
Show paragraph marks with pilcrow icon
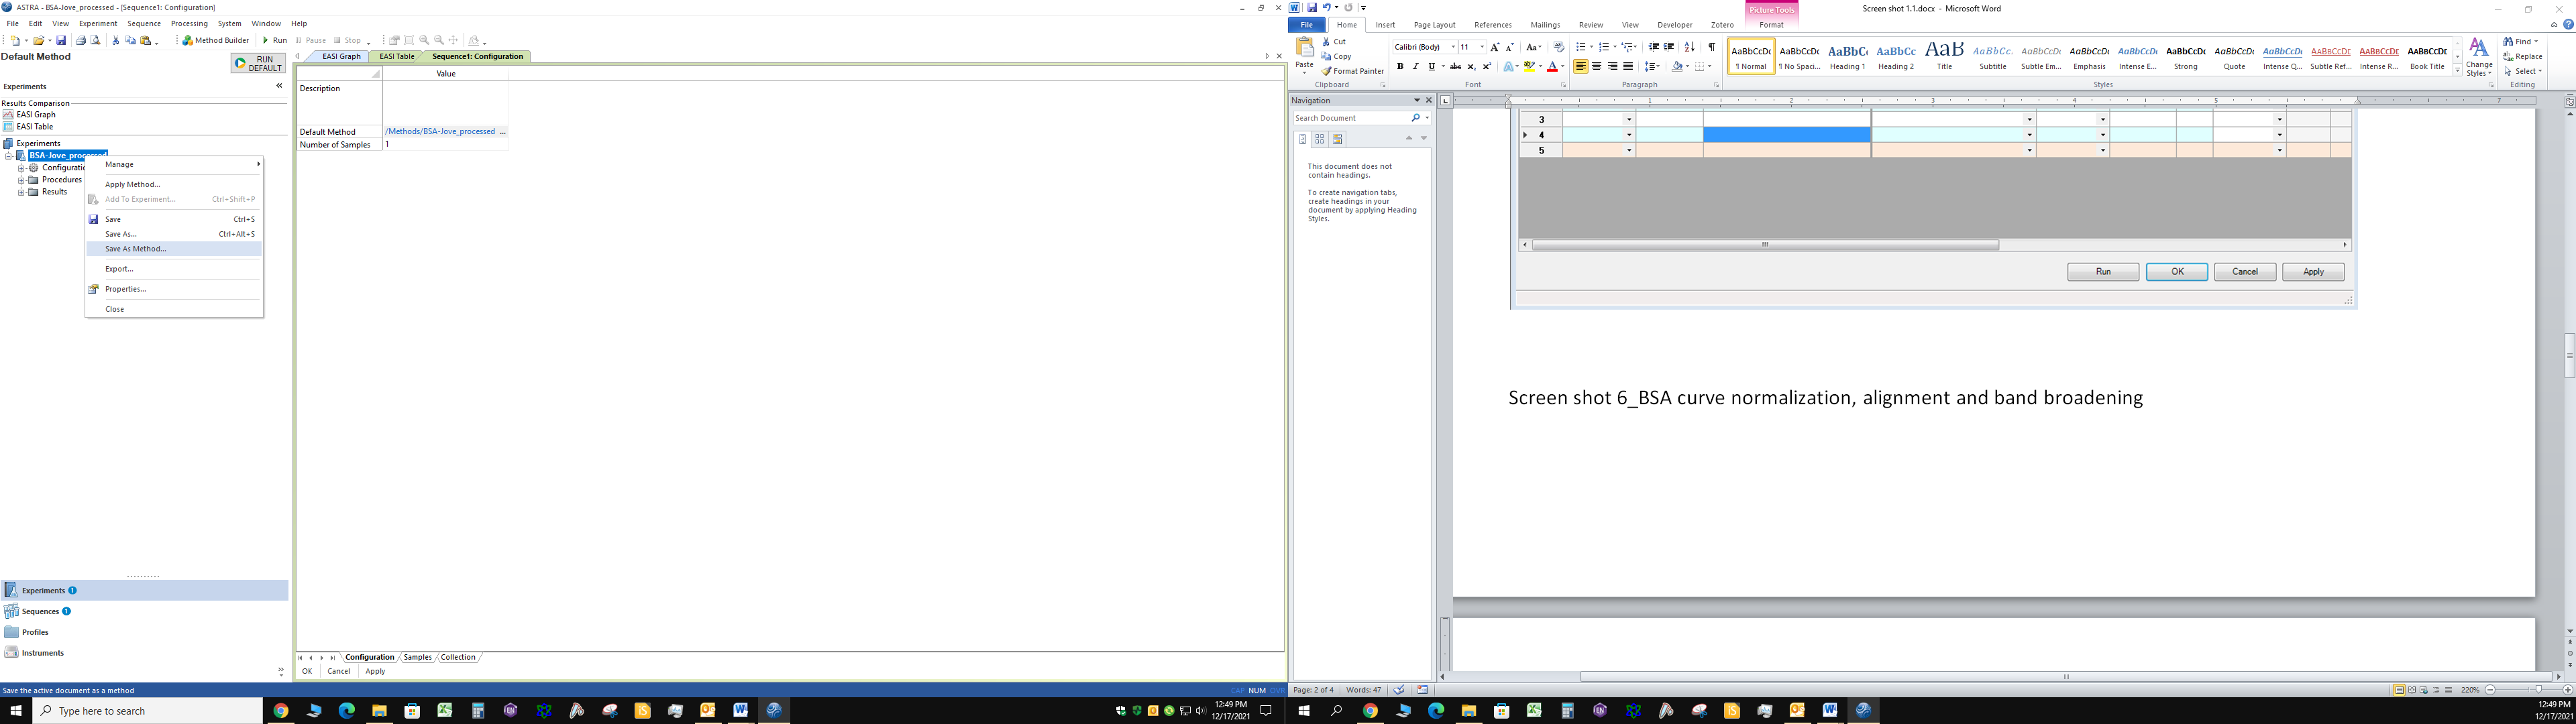[1712, 47]
